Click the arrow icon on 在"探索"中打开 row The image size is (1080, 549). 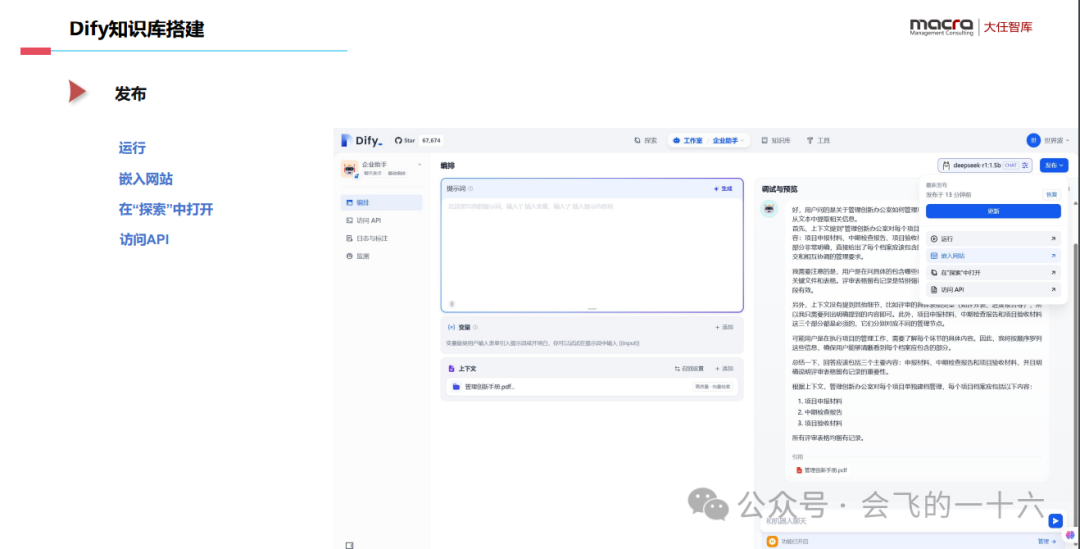pos(1053,272)
